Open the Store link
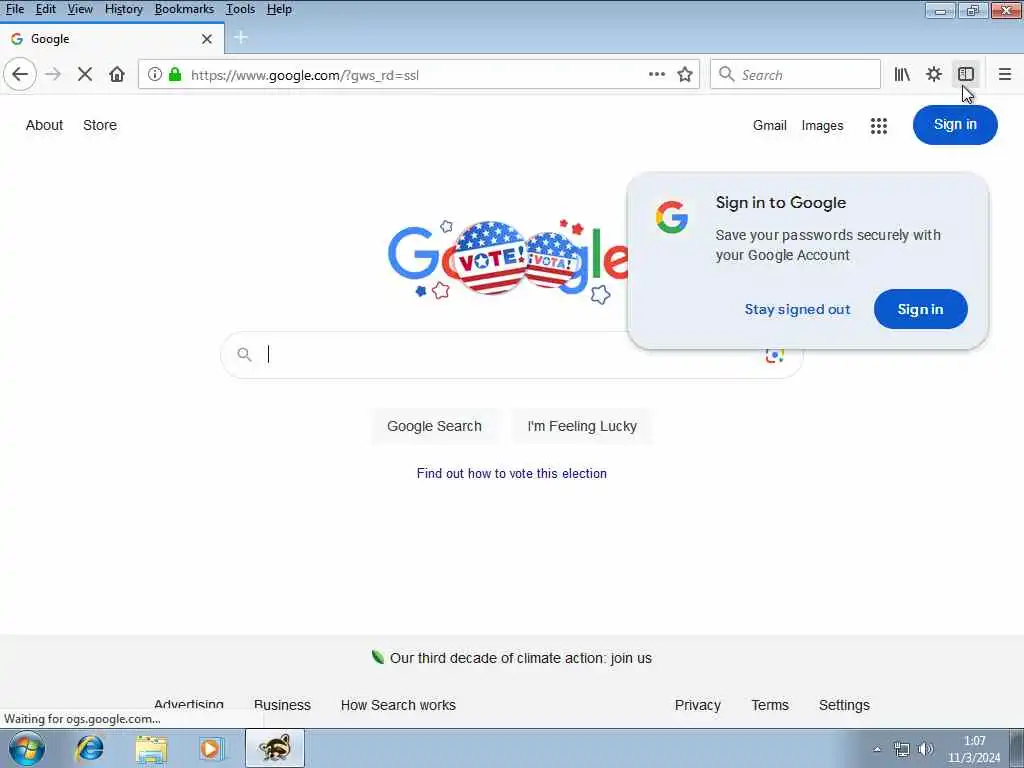 pos(100,125)
